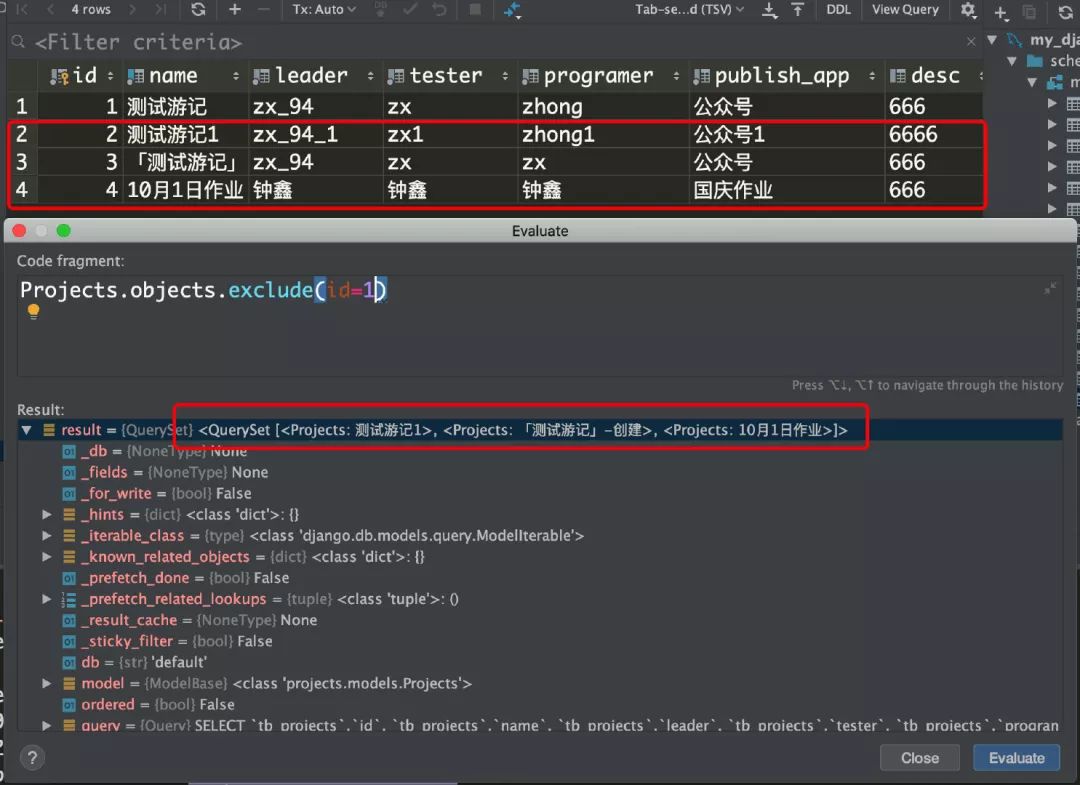Click the desc column header
The height and width of the screenshot is (785, 1080).
(935, 75)
